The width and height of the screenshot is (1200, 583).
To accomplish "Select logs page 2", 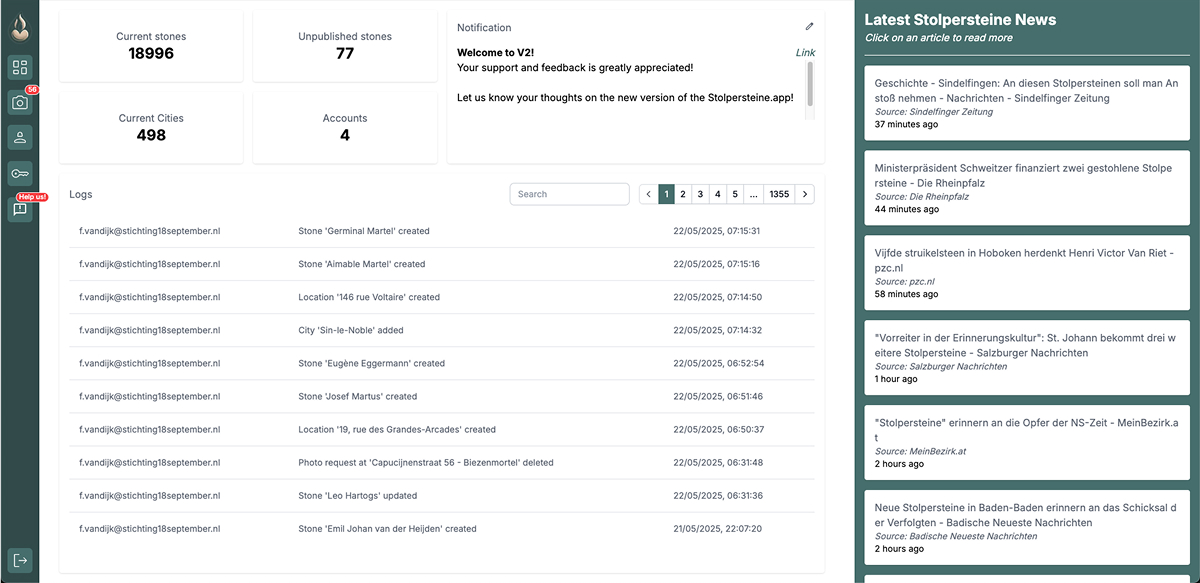I will pyautogui.click(x=683, y=194).
